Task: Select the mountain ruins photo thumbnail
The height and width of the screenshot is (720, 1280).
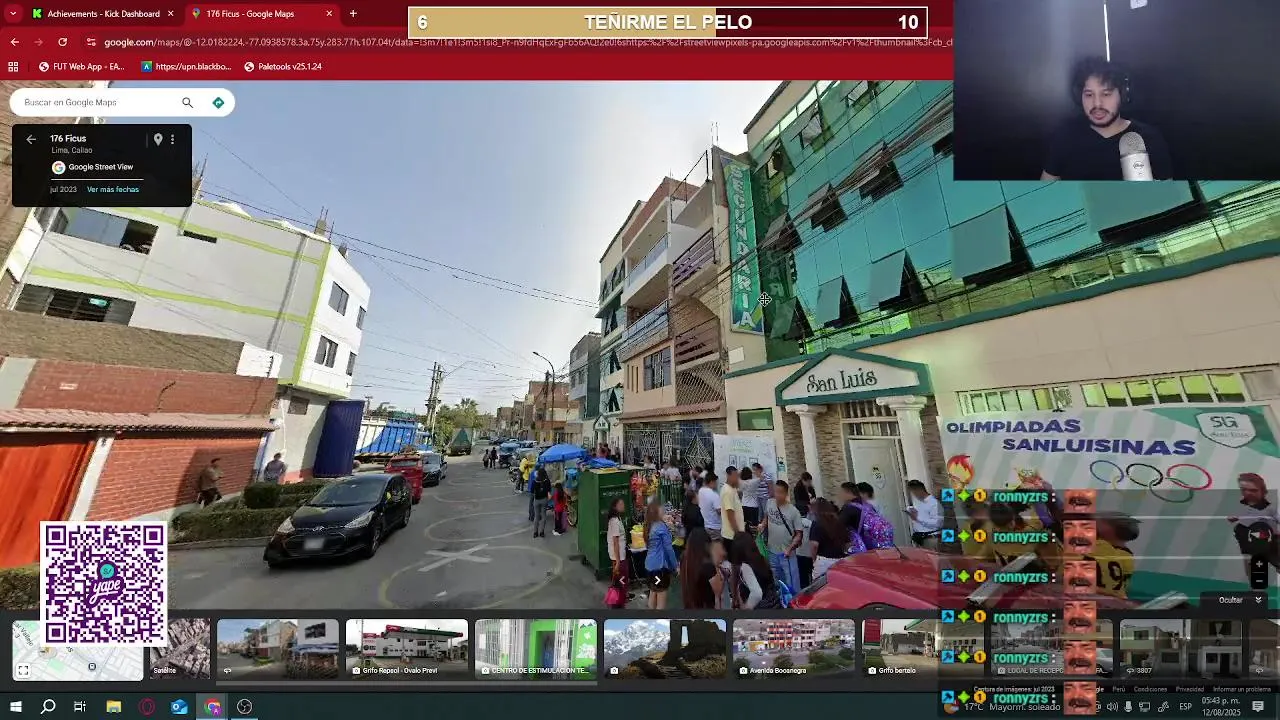Action: pyautogui.click(x=664, y=648)
